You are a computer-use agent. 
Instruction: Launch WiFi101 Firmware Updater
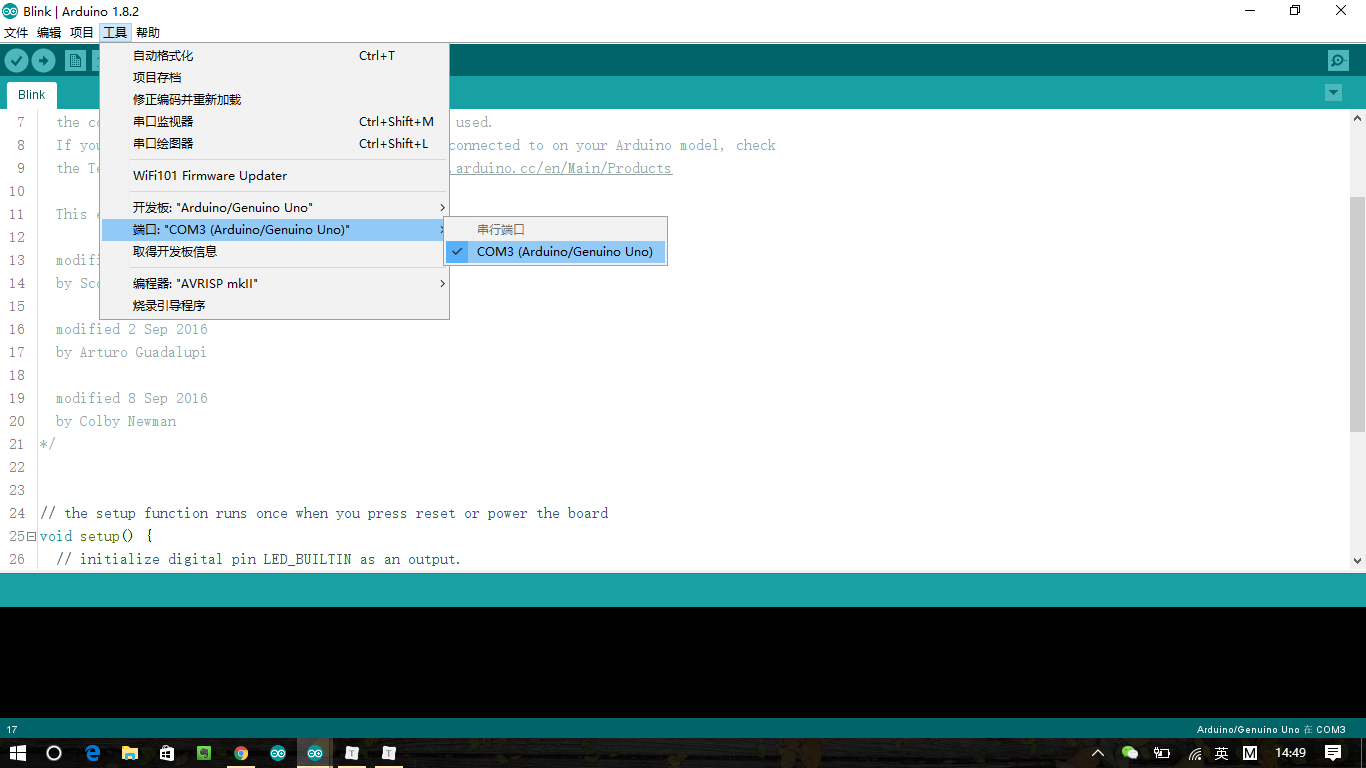275,176
